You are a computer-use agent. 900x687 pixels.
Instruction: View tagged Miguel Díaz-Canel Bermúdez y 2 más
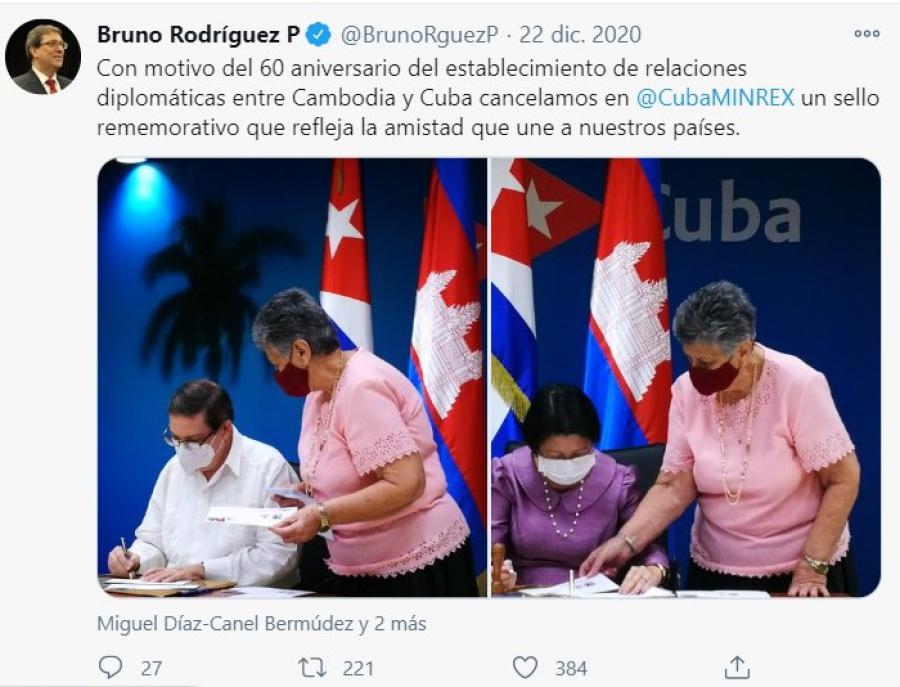(262, 623)
